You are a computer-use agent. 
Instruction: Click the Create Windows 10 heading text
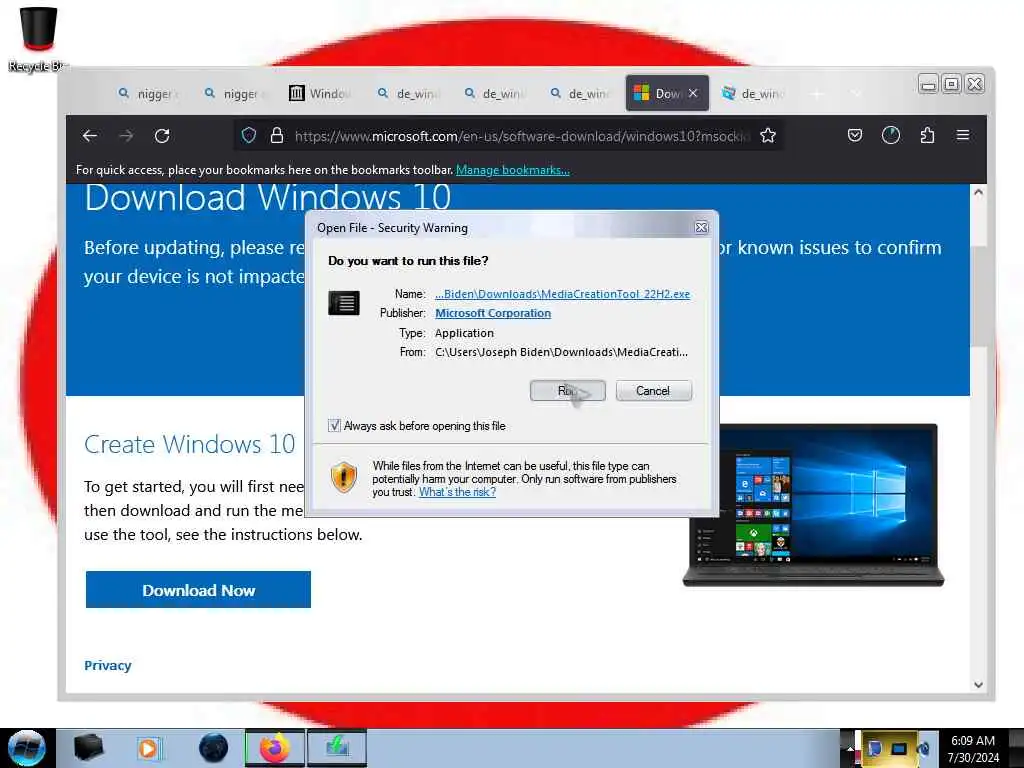click(189, 444)
